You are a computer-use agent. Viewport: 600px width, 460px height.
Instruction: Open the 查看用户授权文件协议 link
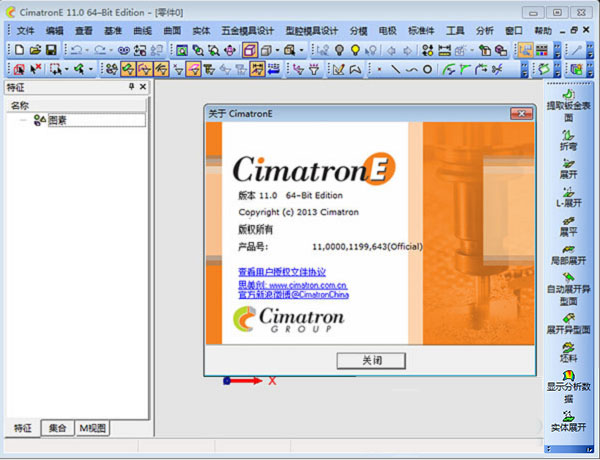(x=282, y=272)
